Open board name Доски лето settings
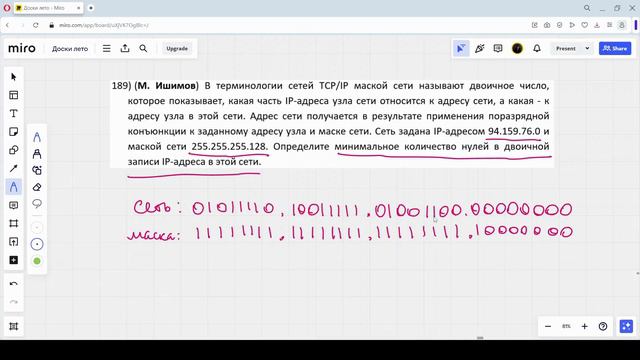 click(70, 49)
